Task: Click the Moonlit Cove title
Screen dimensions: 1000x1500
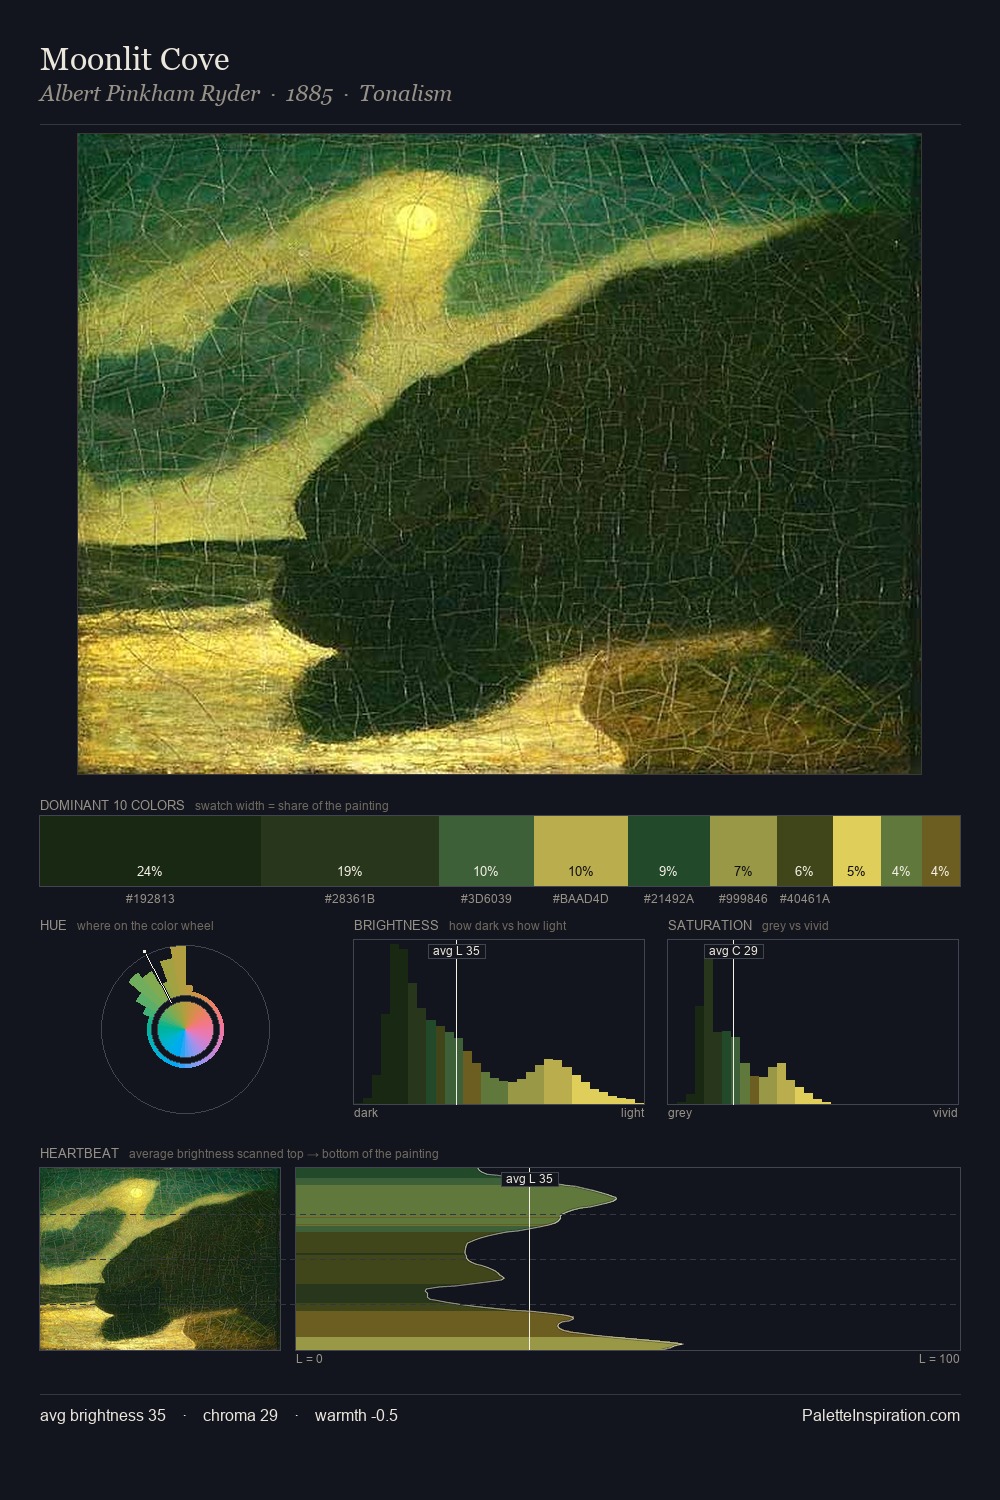Action: (x=135, y=59)
